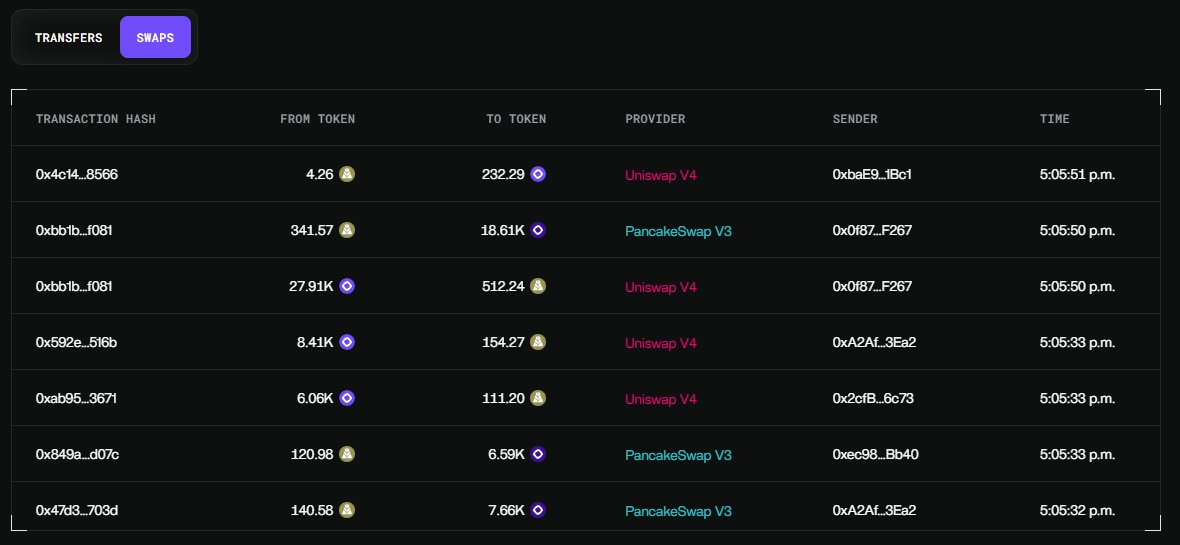Click the purple token icon beside 8.41K
The height and width of the screenshot is (545, 1180).
(x=347, y=342)
